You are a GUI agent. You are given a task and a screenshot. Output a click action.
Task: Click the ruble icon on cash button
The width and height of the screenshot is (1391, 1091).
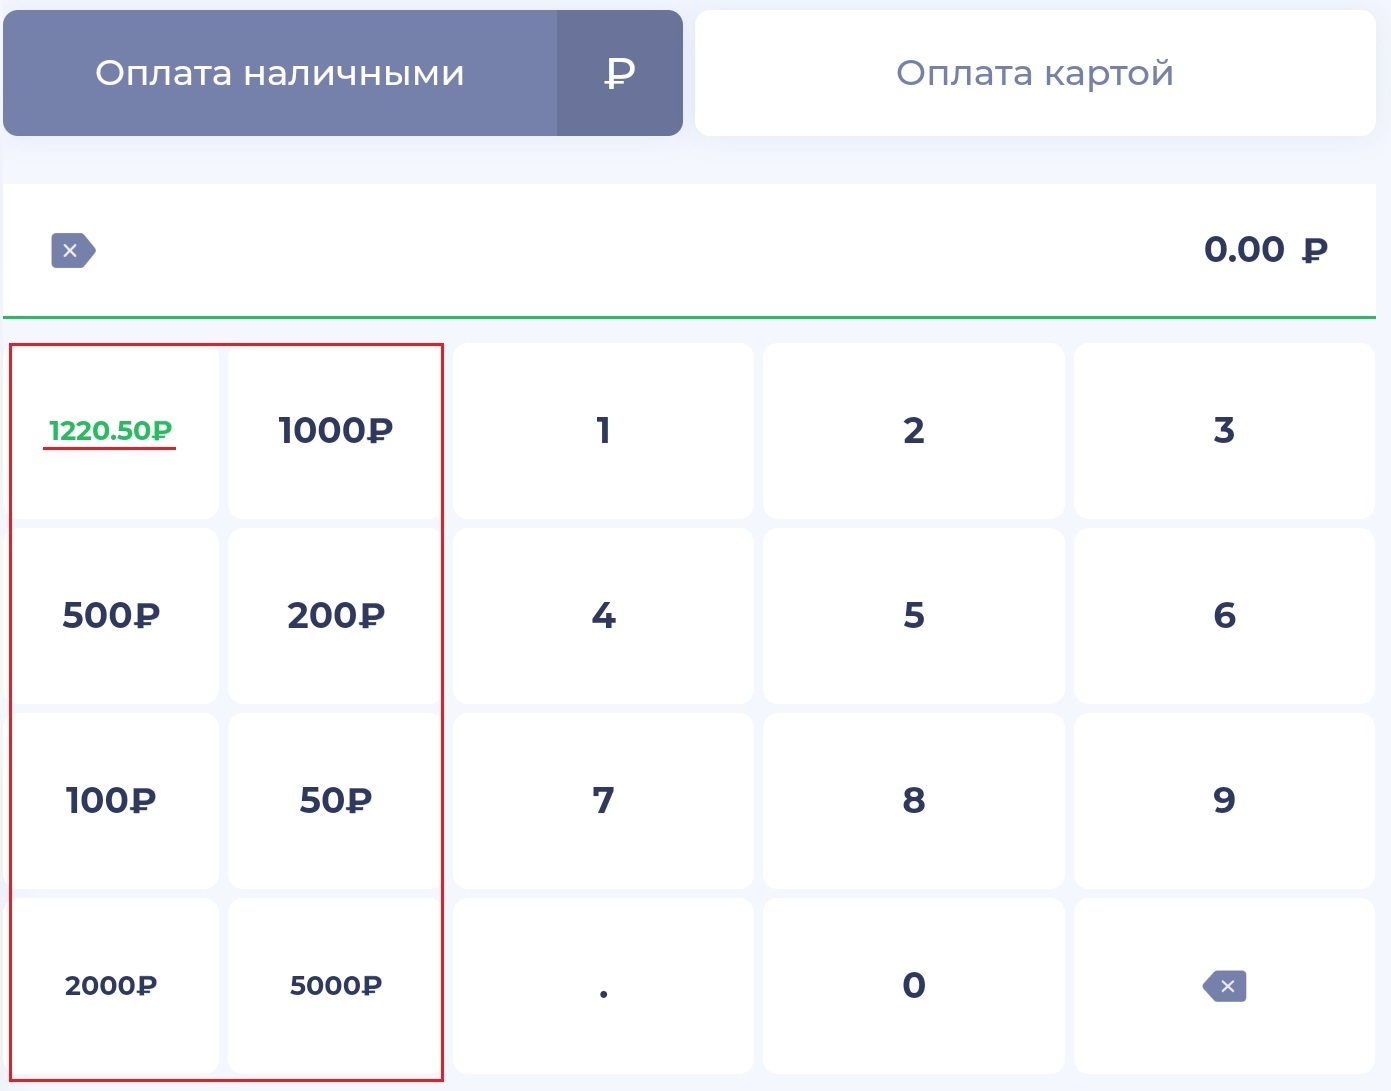(x=620, y=73)
